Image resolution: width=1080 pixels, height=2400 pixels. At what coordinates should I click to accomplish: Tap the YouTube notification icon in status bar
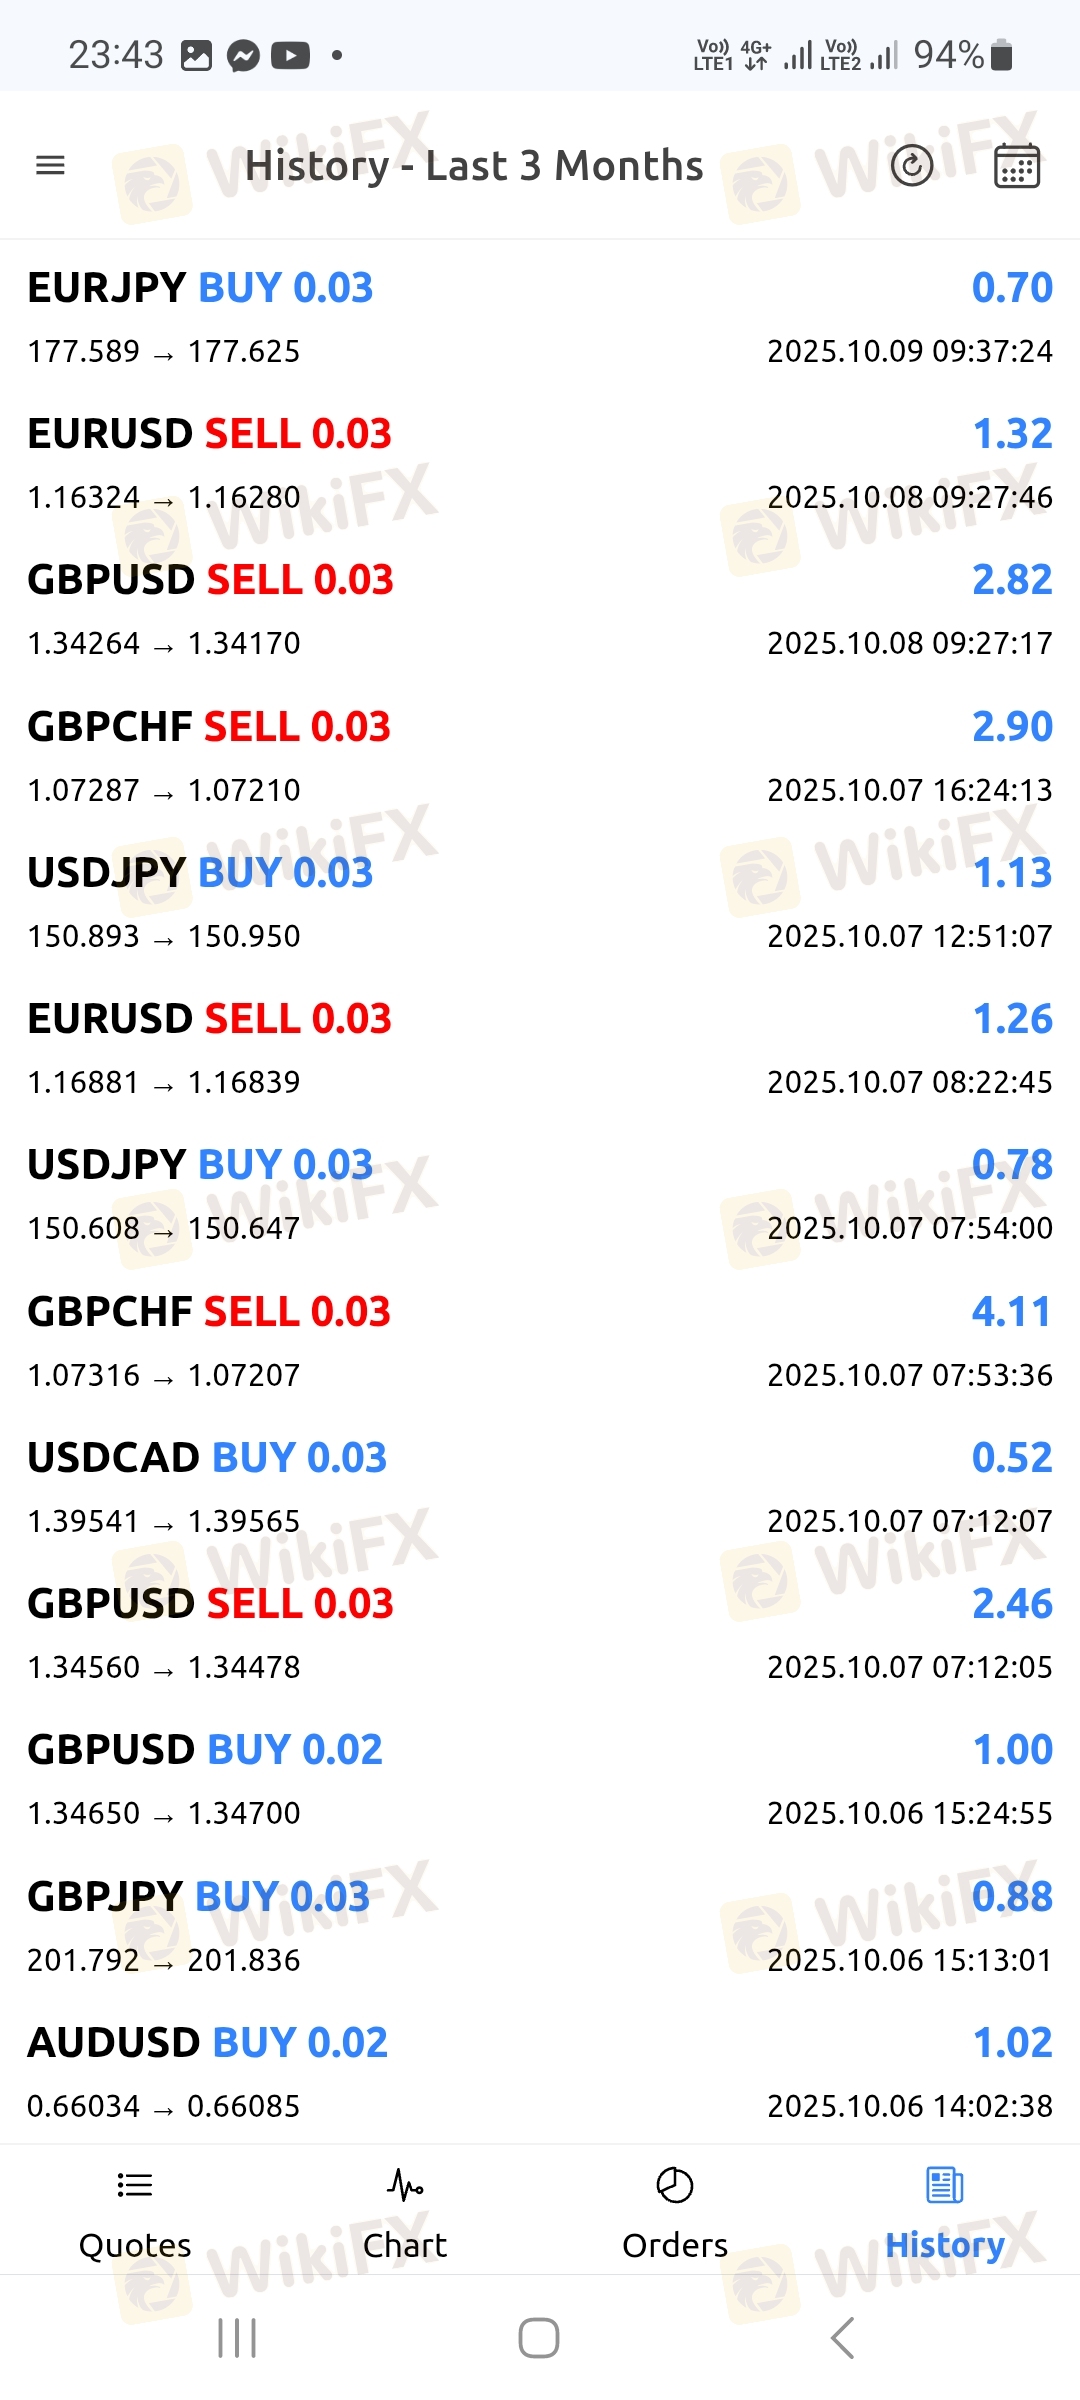pyautogui.click(x=290, y=55)
